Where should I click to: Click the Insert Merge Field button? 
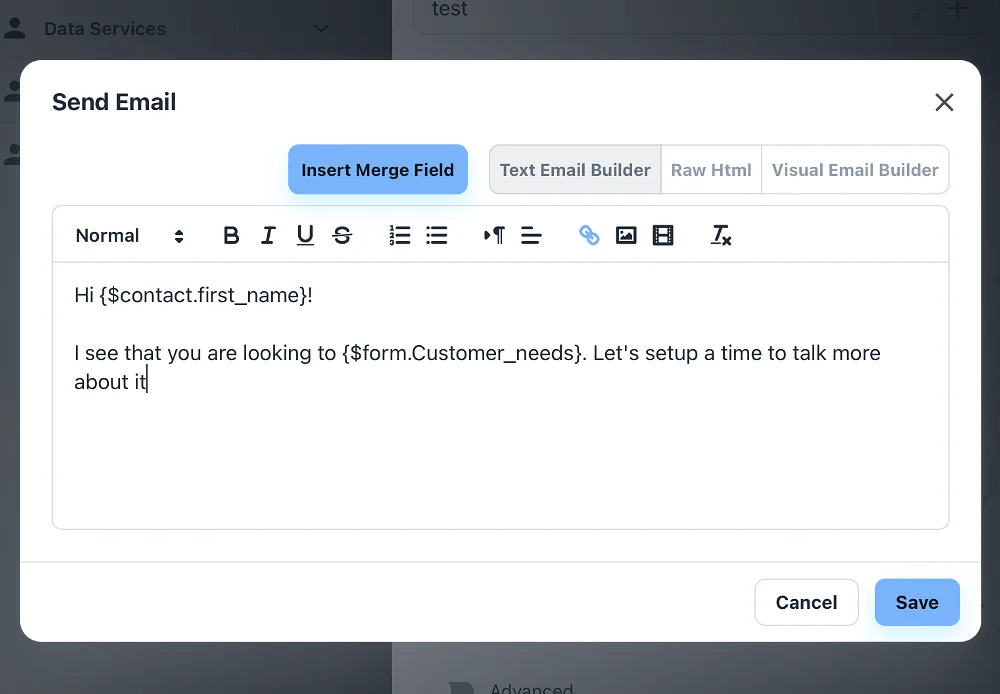(x=378, y=170)
